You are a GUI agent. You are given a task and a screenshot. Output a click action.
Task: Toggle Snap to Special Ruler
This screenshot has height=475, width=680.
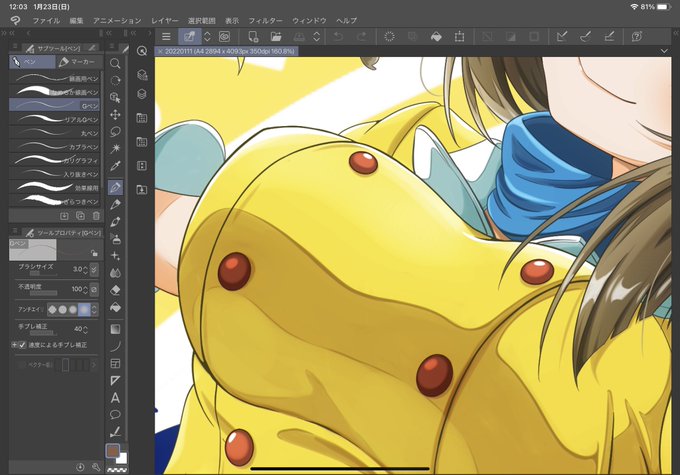(x=585, y=36)
